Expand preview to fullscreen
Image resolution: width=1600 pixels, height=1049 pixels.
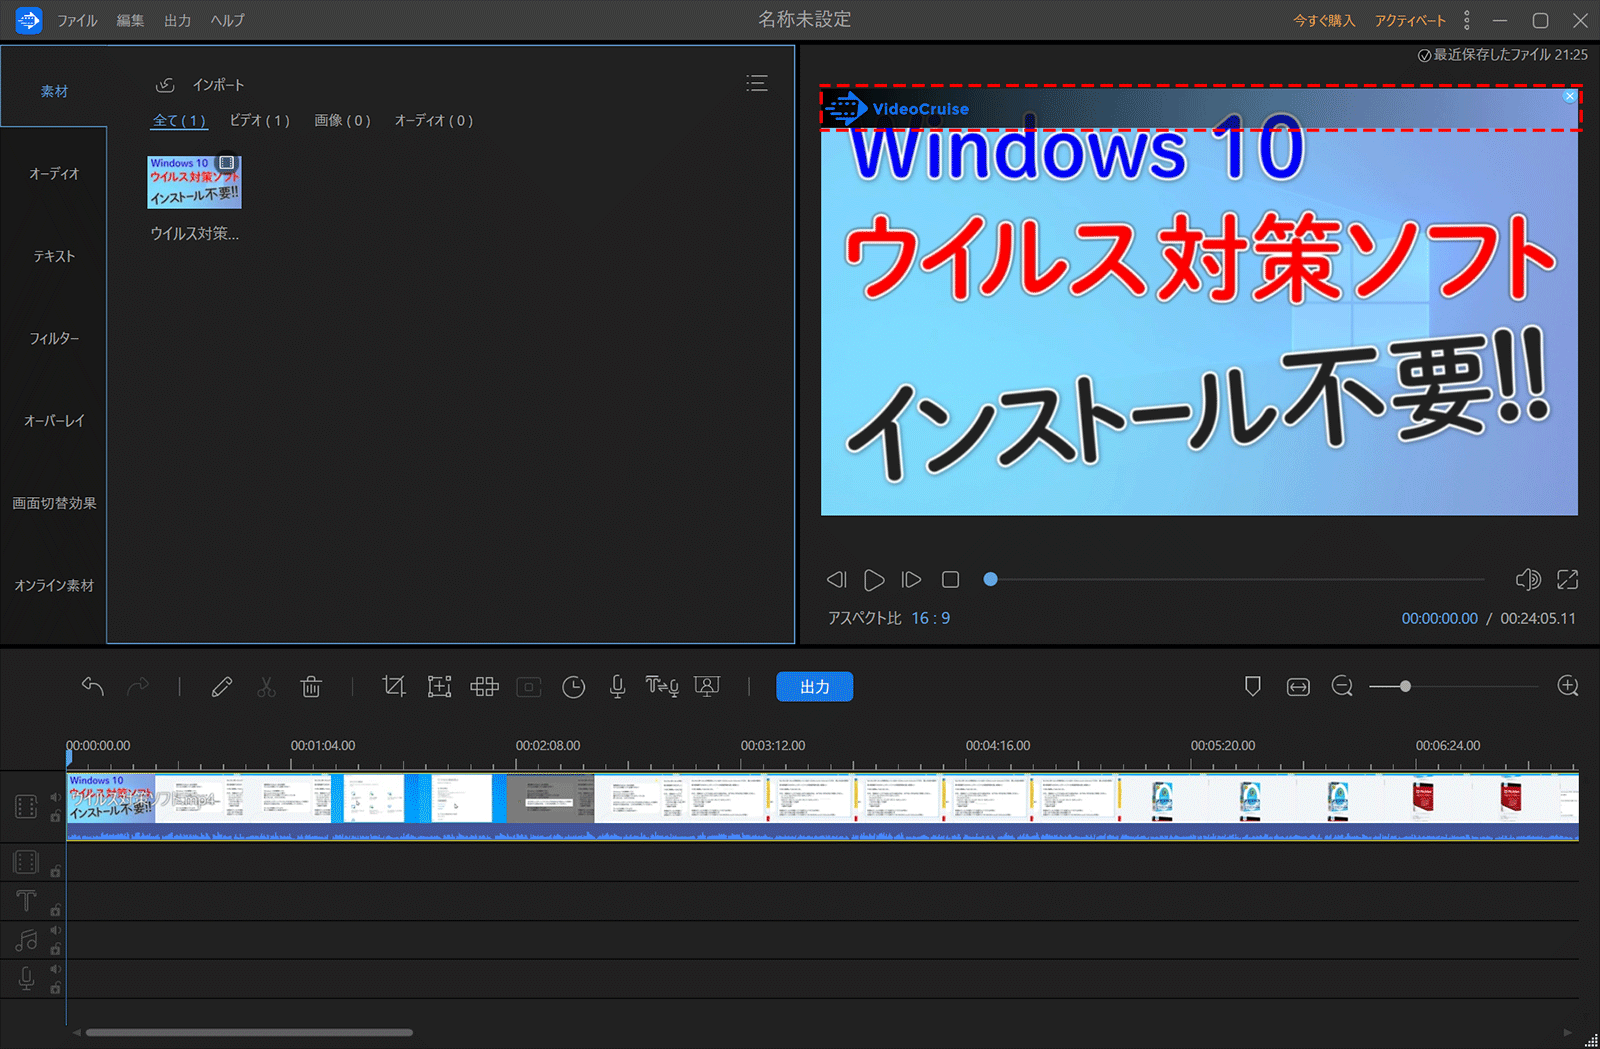[1568, 579]
